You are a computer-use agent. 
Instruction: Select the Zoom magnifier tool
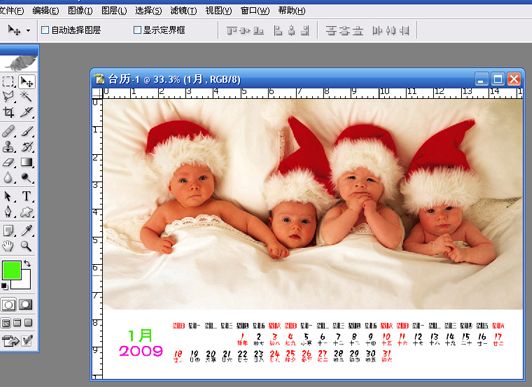(x=26, y=246)
